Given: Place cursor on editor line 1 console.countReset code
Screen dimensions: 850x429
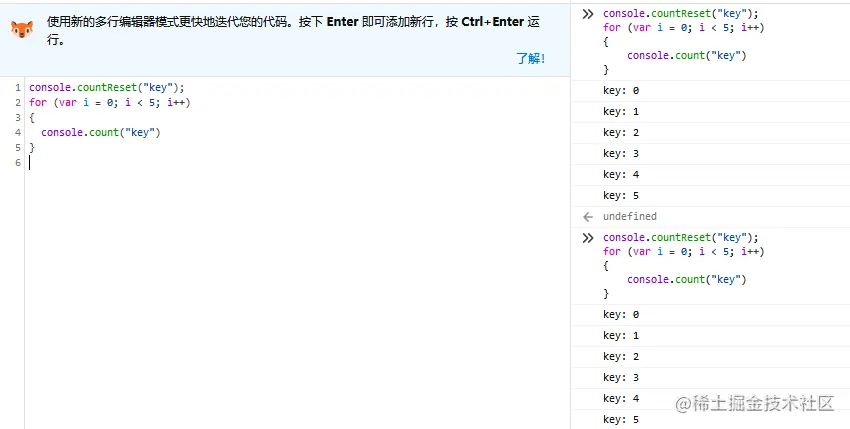Looking at the screenshot, I should click(107, 87).
